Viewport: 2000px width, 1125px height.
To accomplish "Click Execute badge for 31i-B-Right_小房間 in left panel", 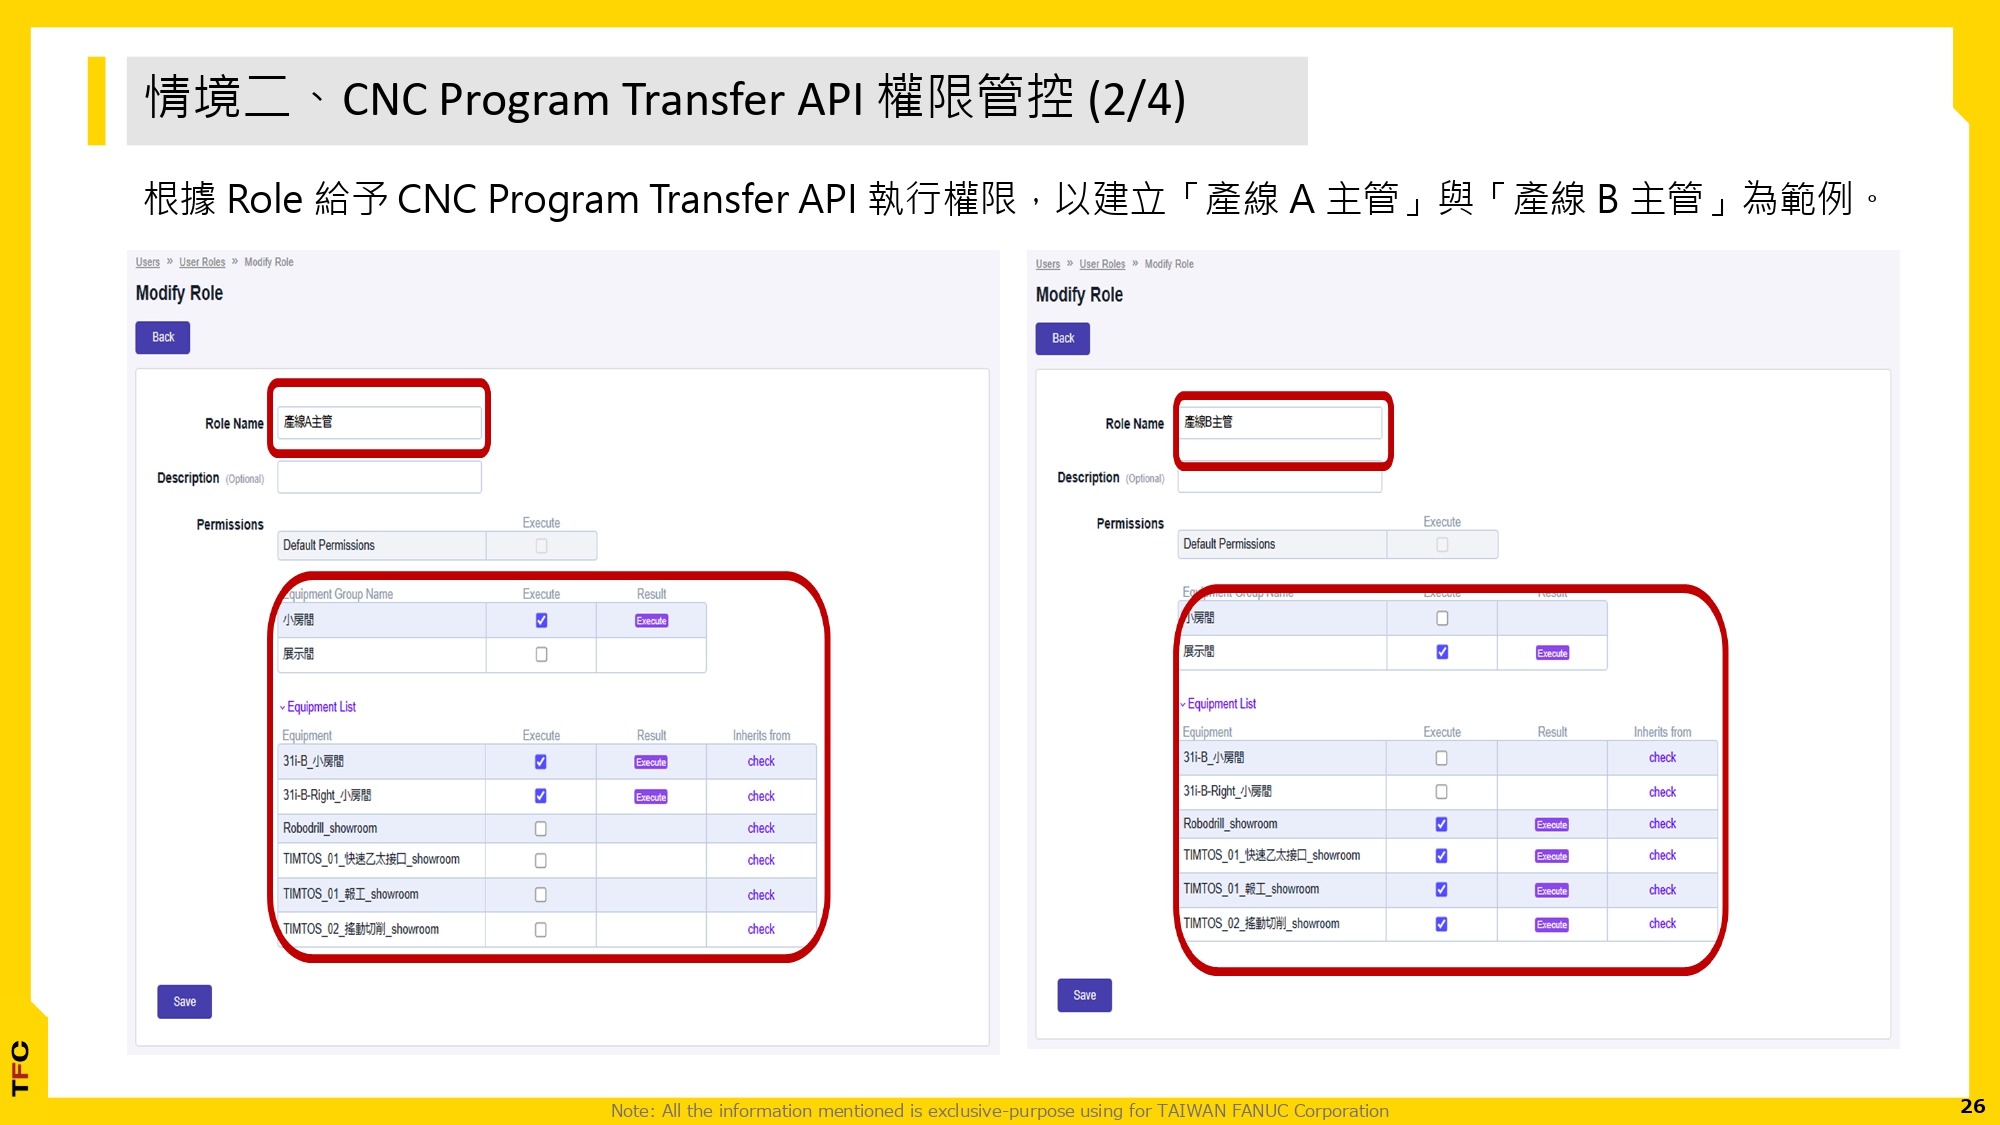I will (651, 797).
